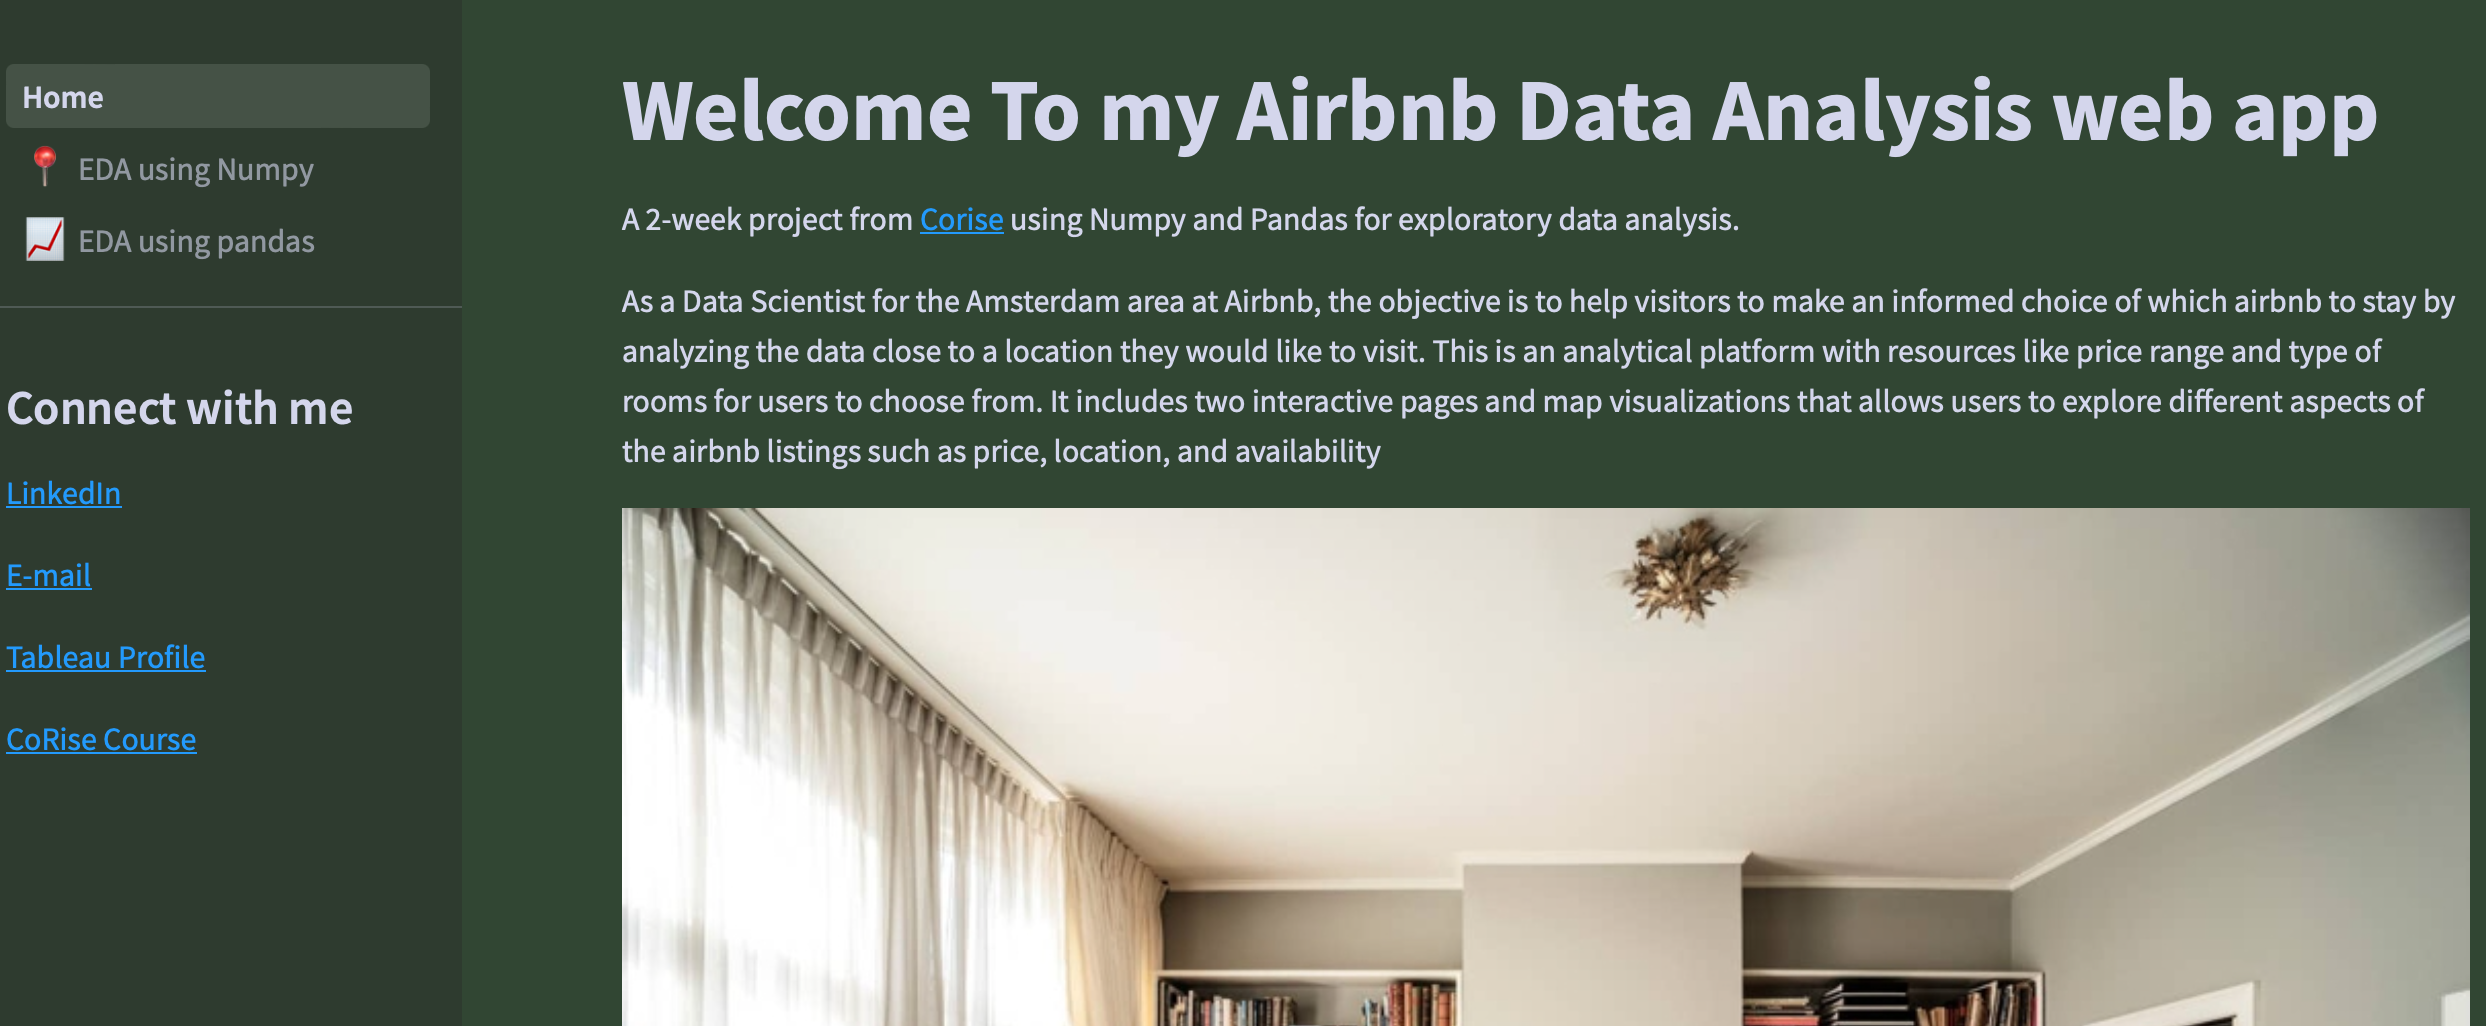Click the Welcome To my Airbnb heading
The image size is (2486, 1026).
[1498, 112]
